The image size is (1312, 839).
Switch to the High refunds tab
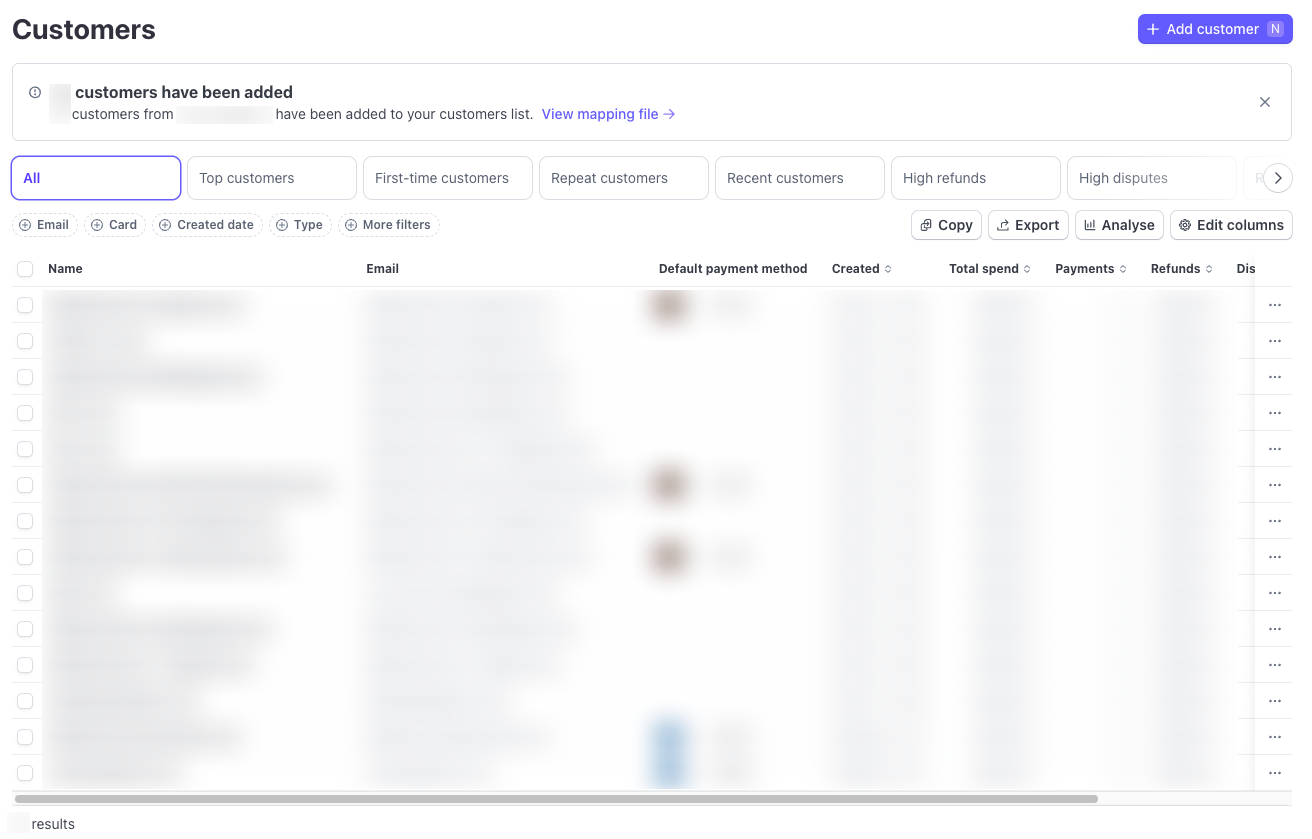[975, 178]
